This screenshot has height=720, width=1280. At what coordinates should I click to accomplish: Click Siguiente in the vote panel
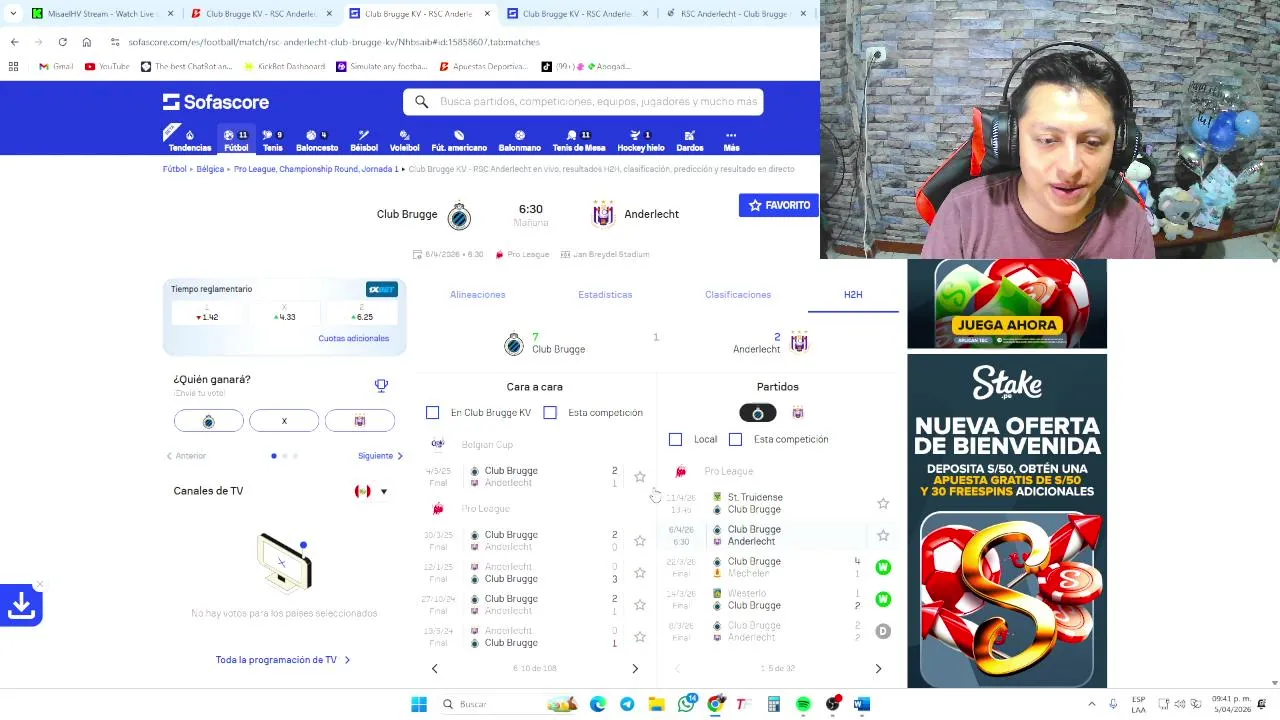[381, 456]
